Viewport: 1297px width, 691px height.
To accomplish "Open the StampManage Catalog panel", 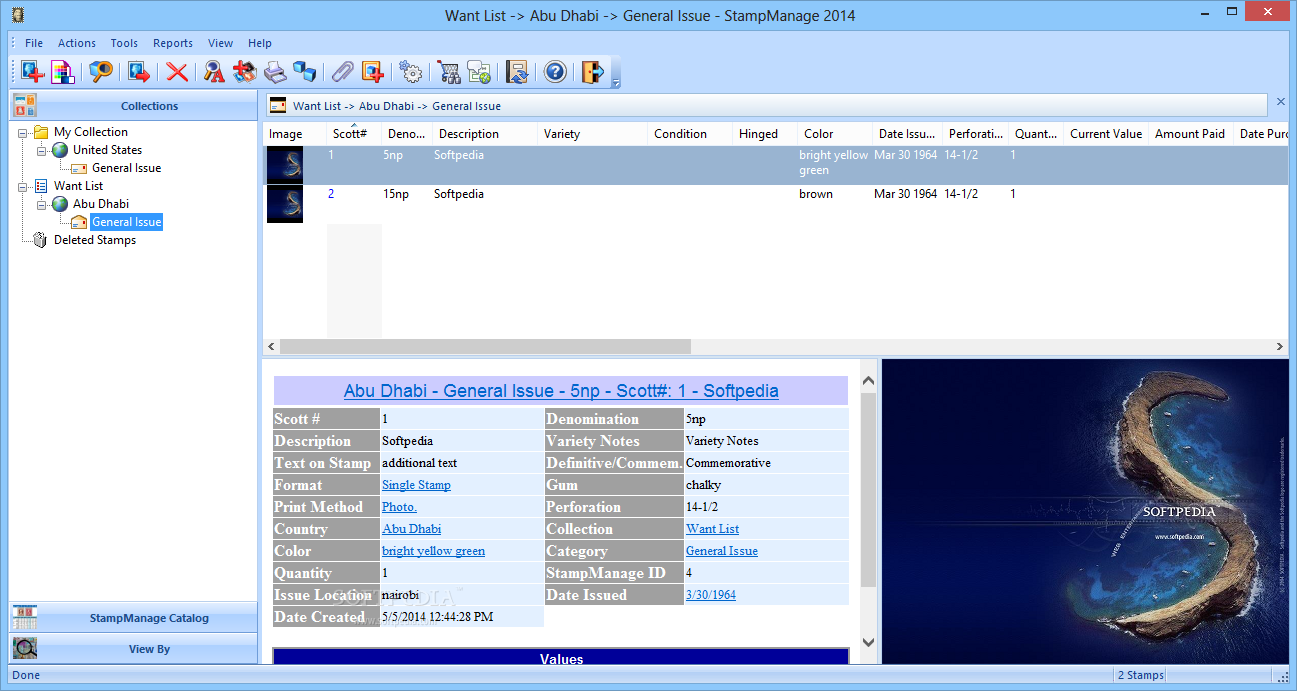I will [134, 617].
